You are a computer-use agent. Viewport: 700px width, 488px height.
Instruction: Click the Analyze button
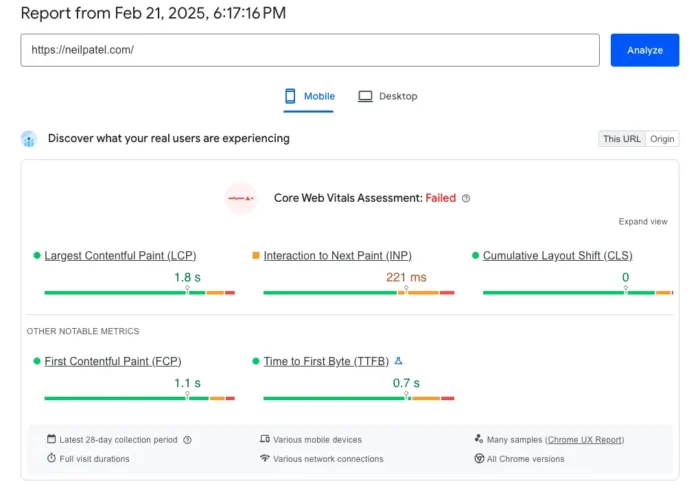[645, 50]
